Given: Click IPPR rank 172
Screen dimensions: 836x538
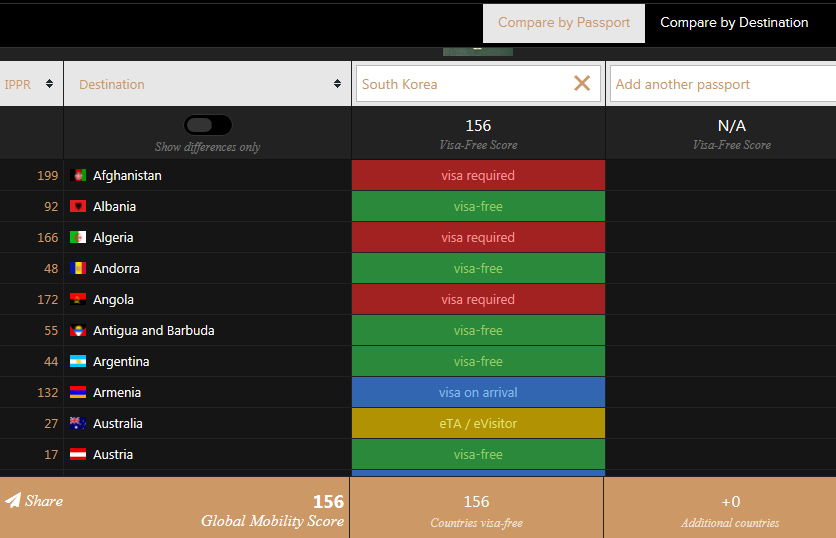Looking at the screenshot, I should pyautogui.click(x=47, y=299).
